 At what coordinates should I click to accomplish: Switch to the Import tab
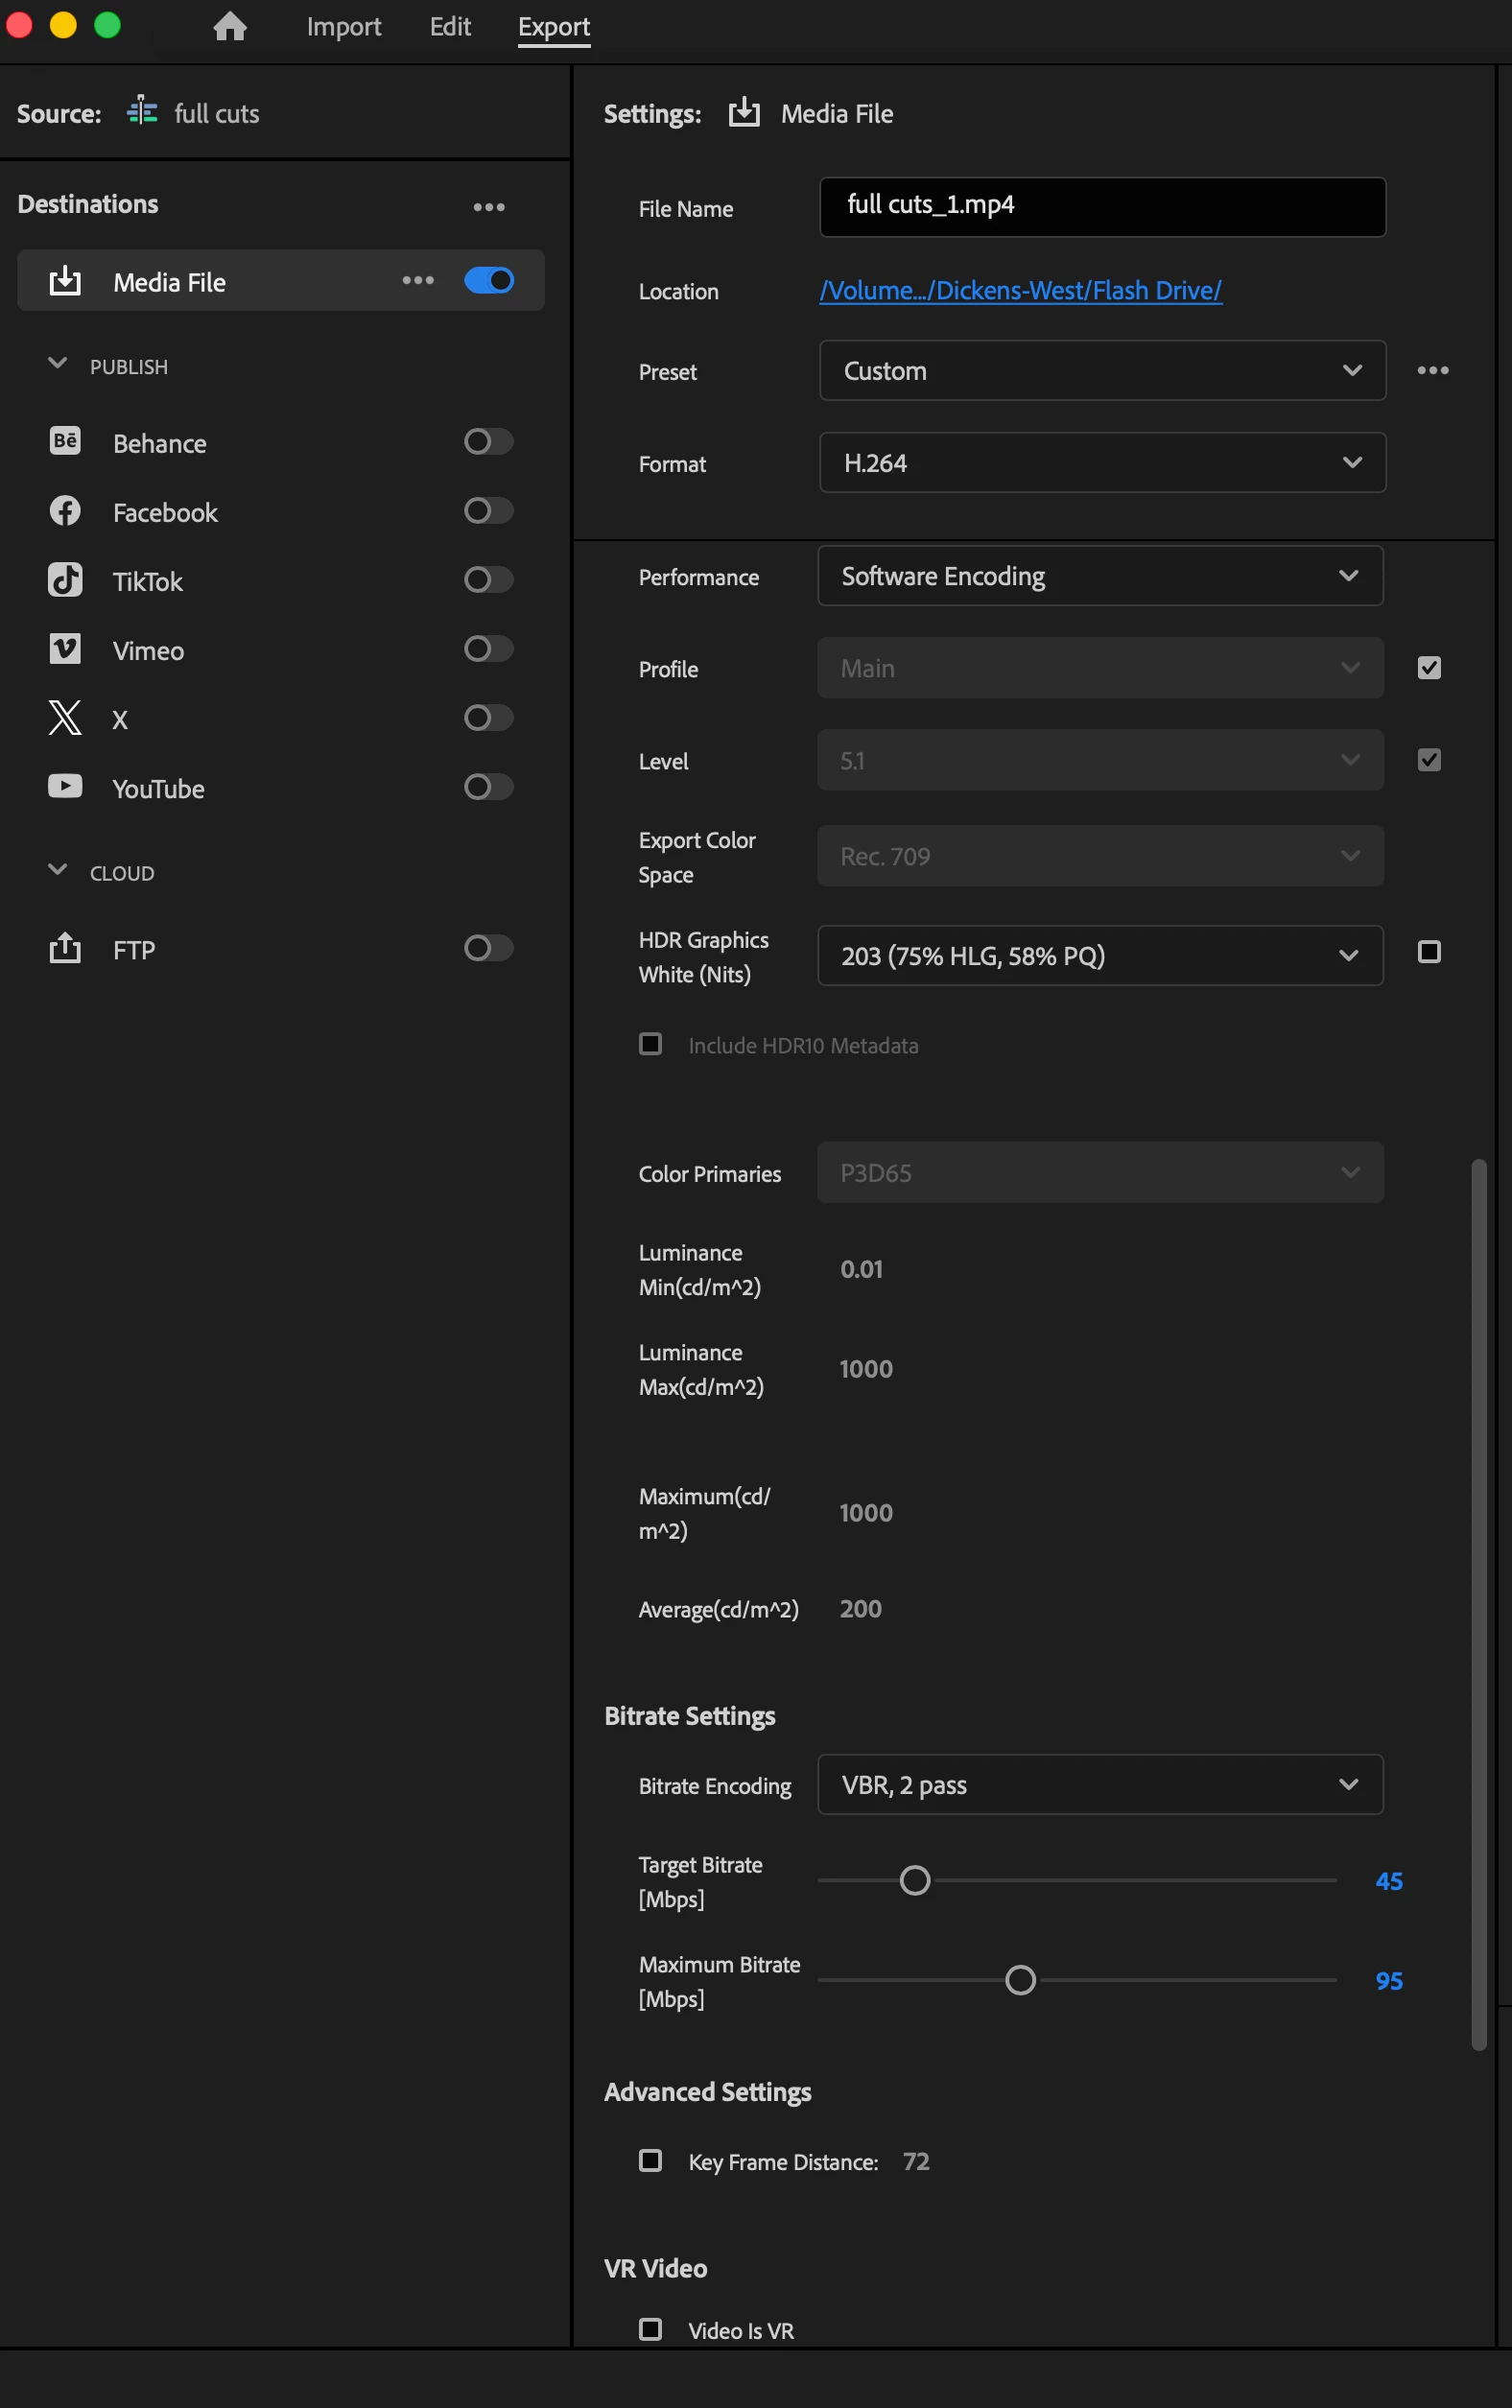(x=343, y=26)
